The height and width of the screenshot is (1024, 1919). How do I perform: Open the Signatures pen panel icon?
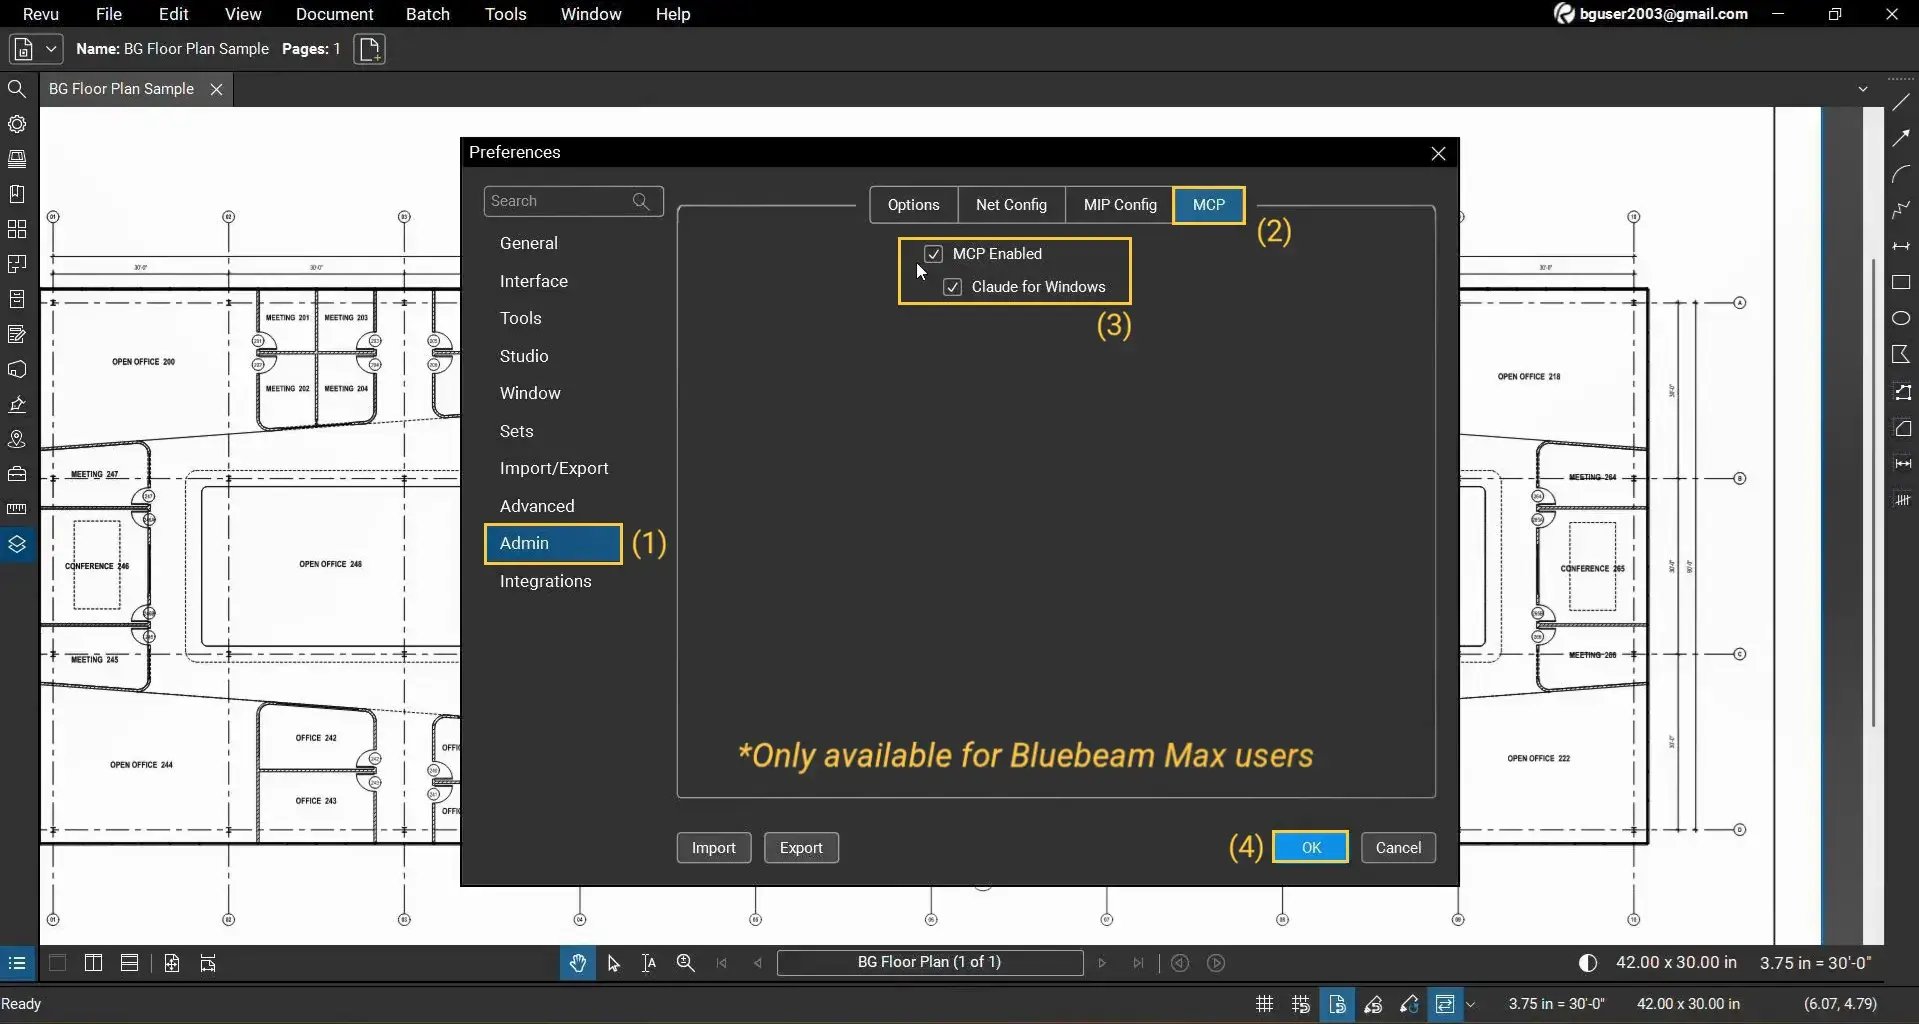coord(17,404)
